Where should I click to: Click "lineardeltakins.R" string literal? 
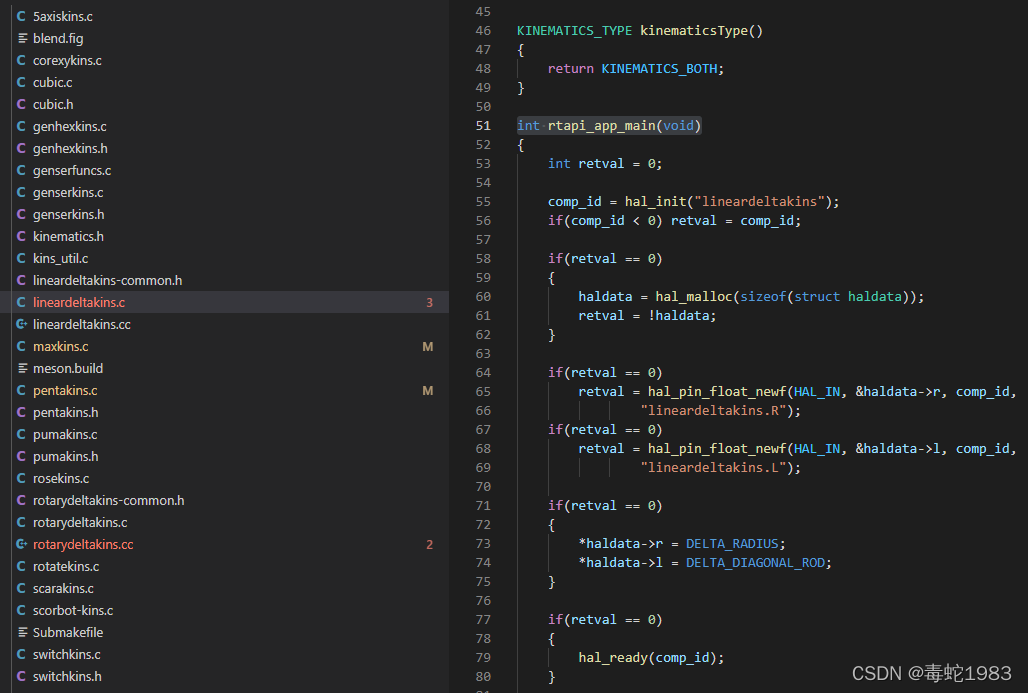click(713, 410)
